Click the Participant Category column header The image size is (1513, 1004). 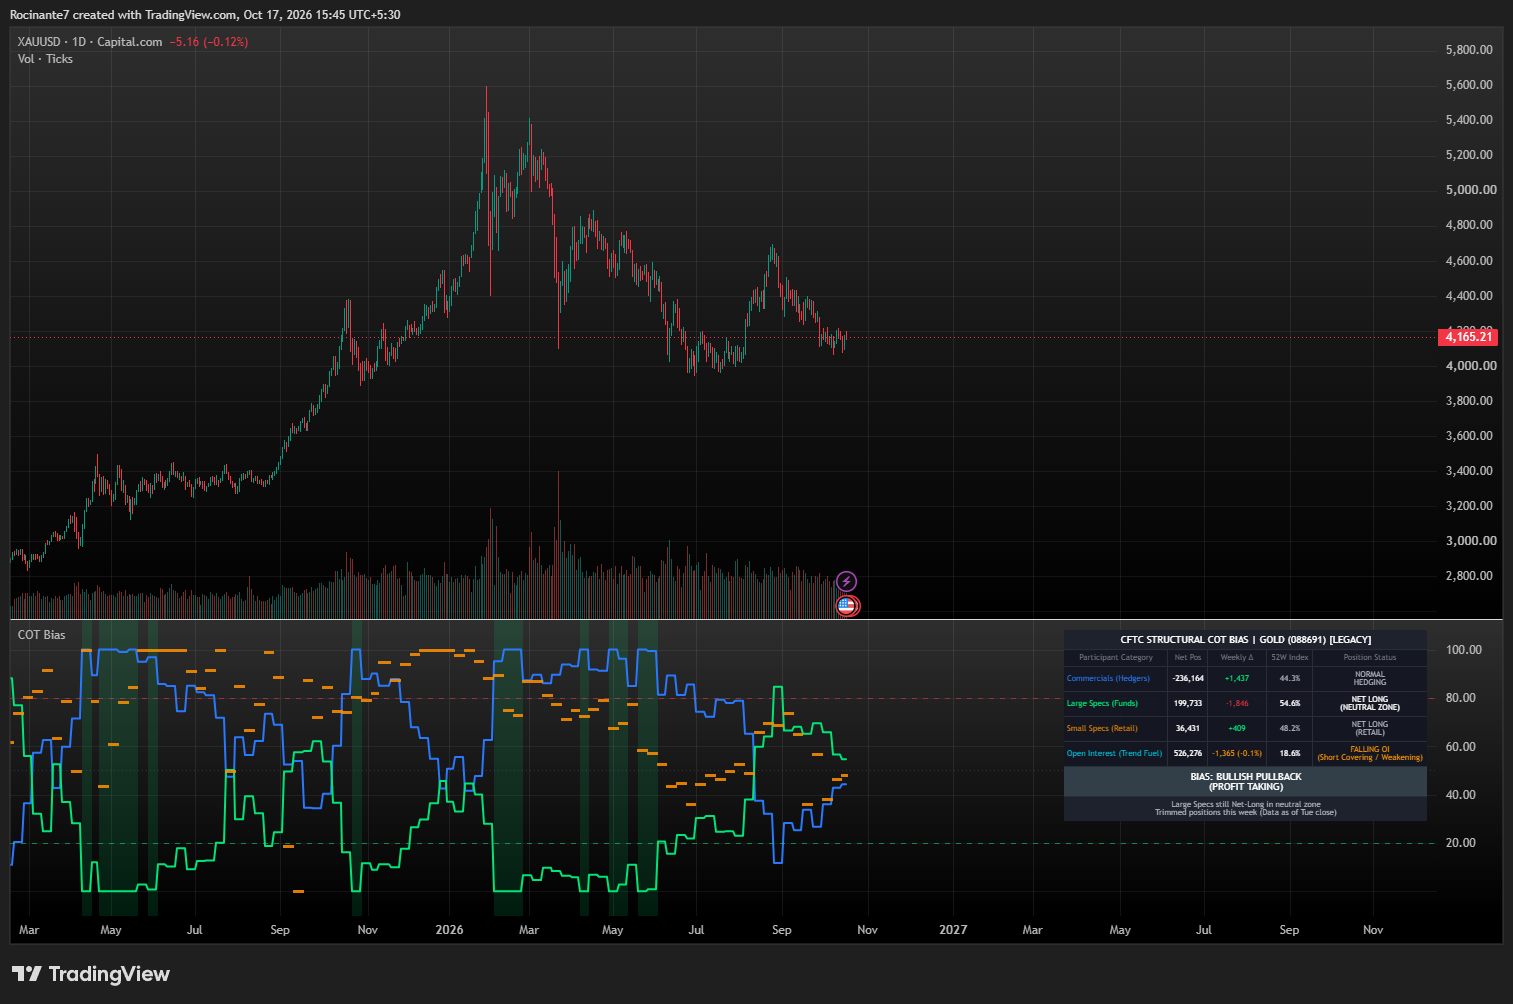tap(1116, 658)
